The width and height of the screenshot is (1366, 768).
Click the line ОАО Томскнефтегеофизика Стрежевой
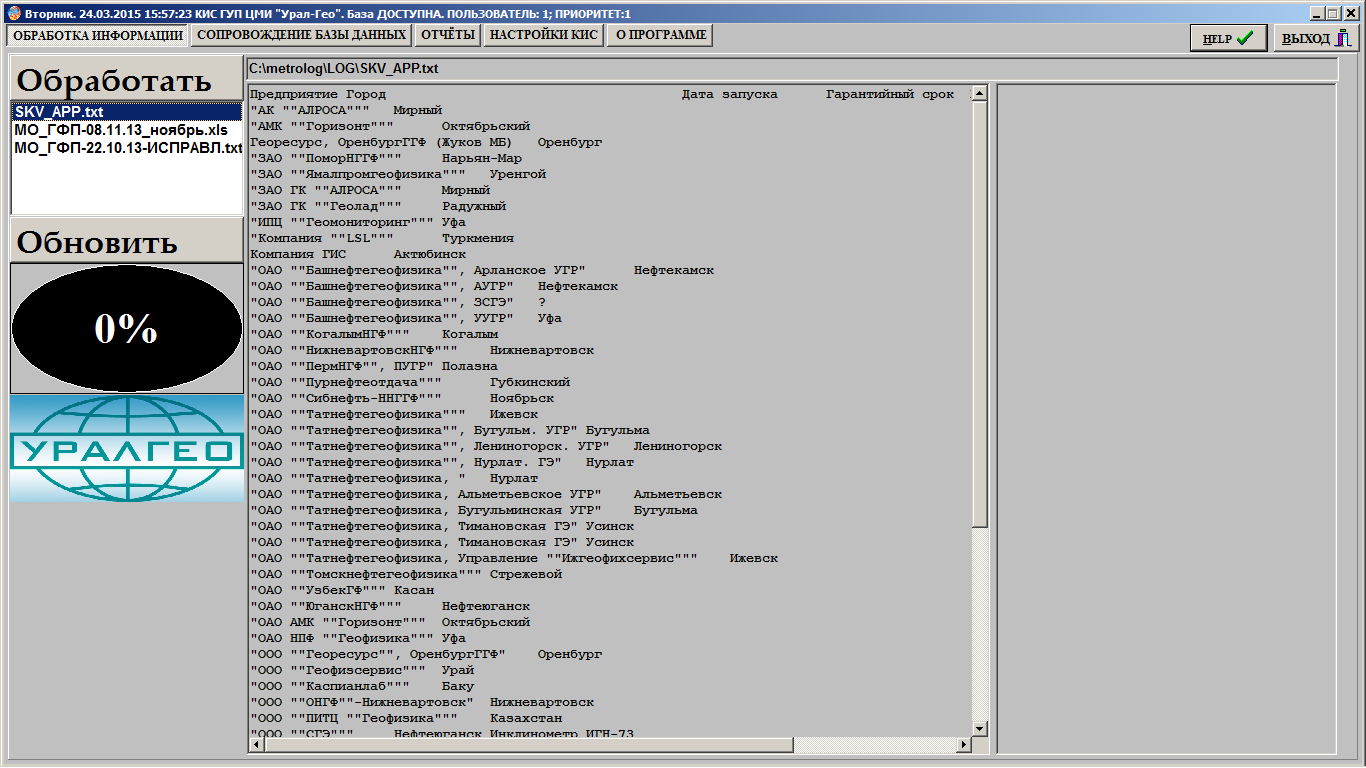point(405,574)
